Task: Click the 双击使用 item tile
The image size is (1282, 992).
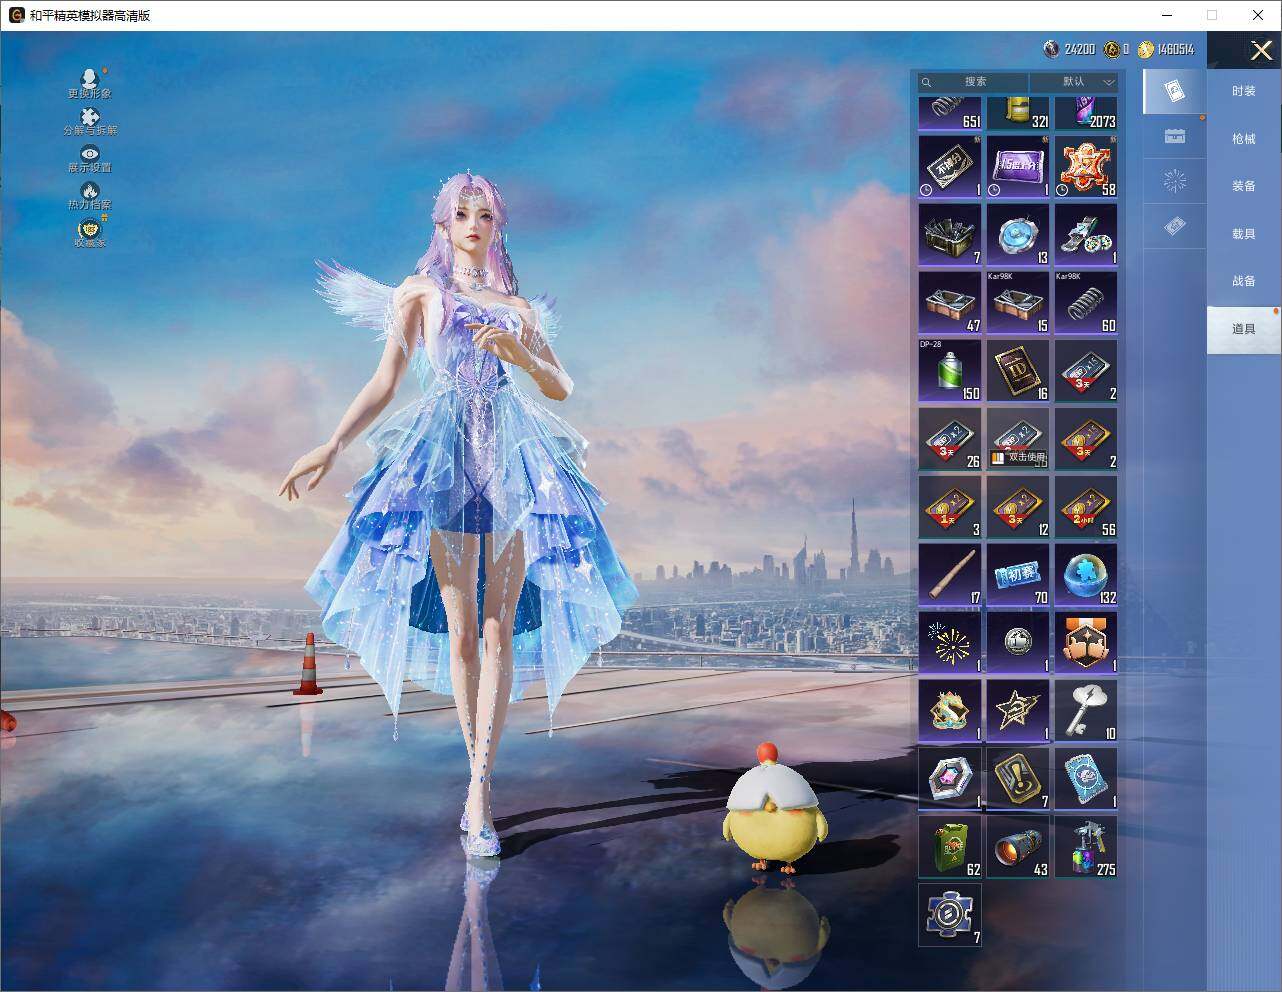Action: click(1018, 439)
